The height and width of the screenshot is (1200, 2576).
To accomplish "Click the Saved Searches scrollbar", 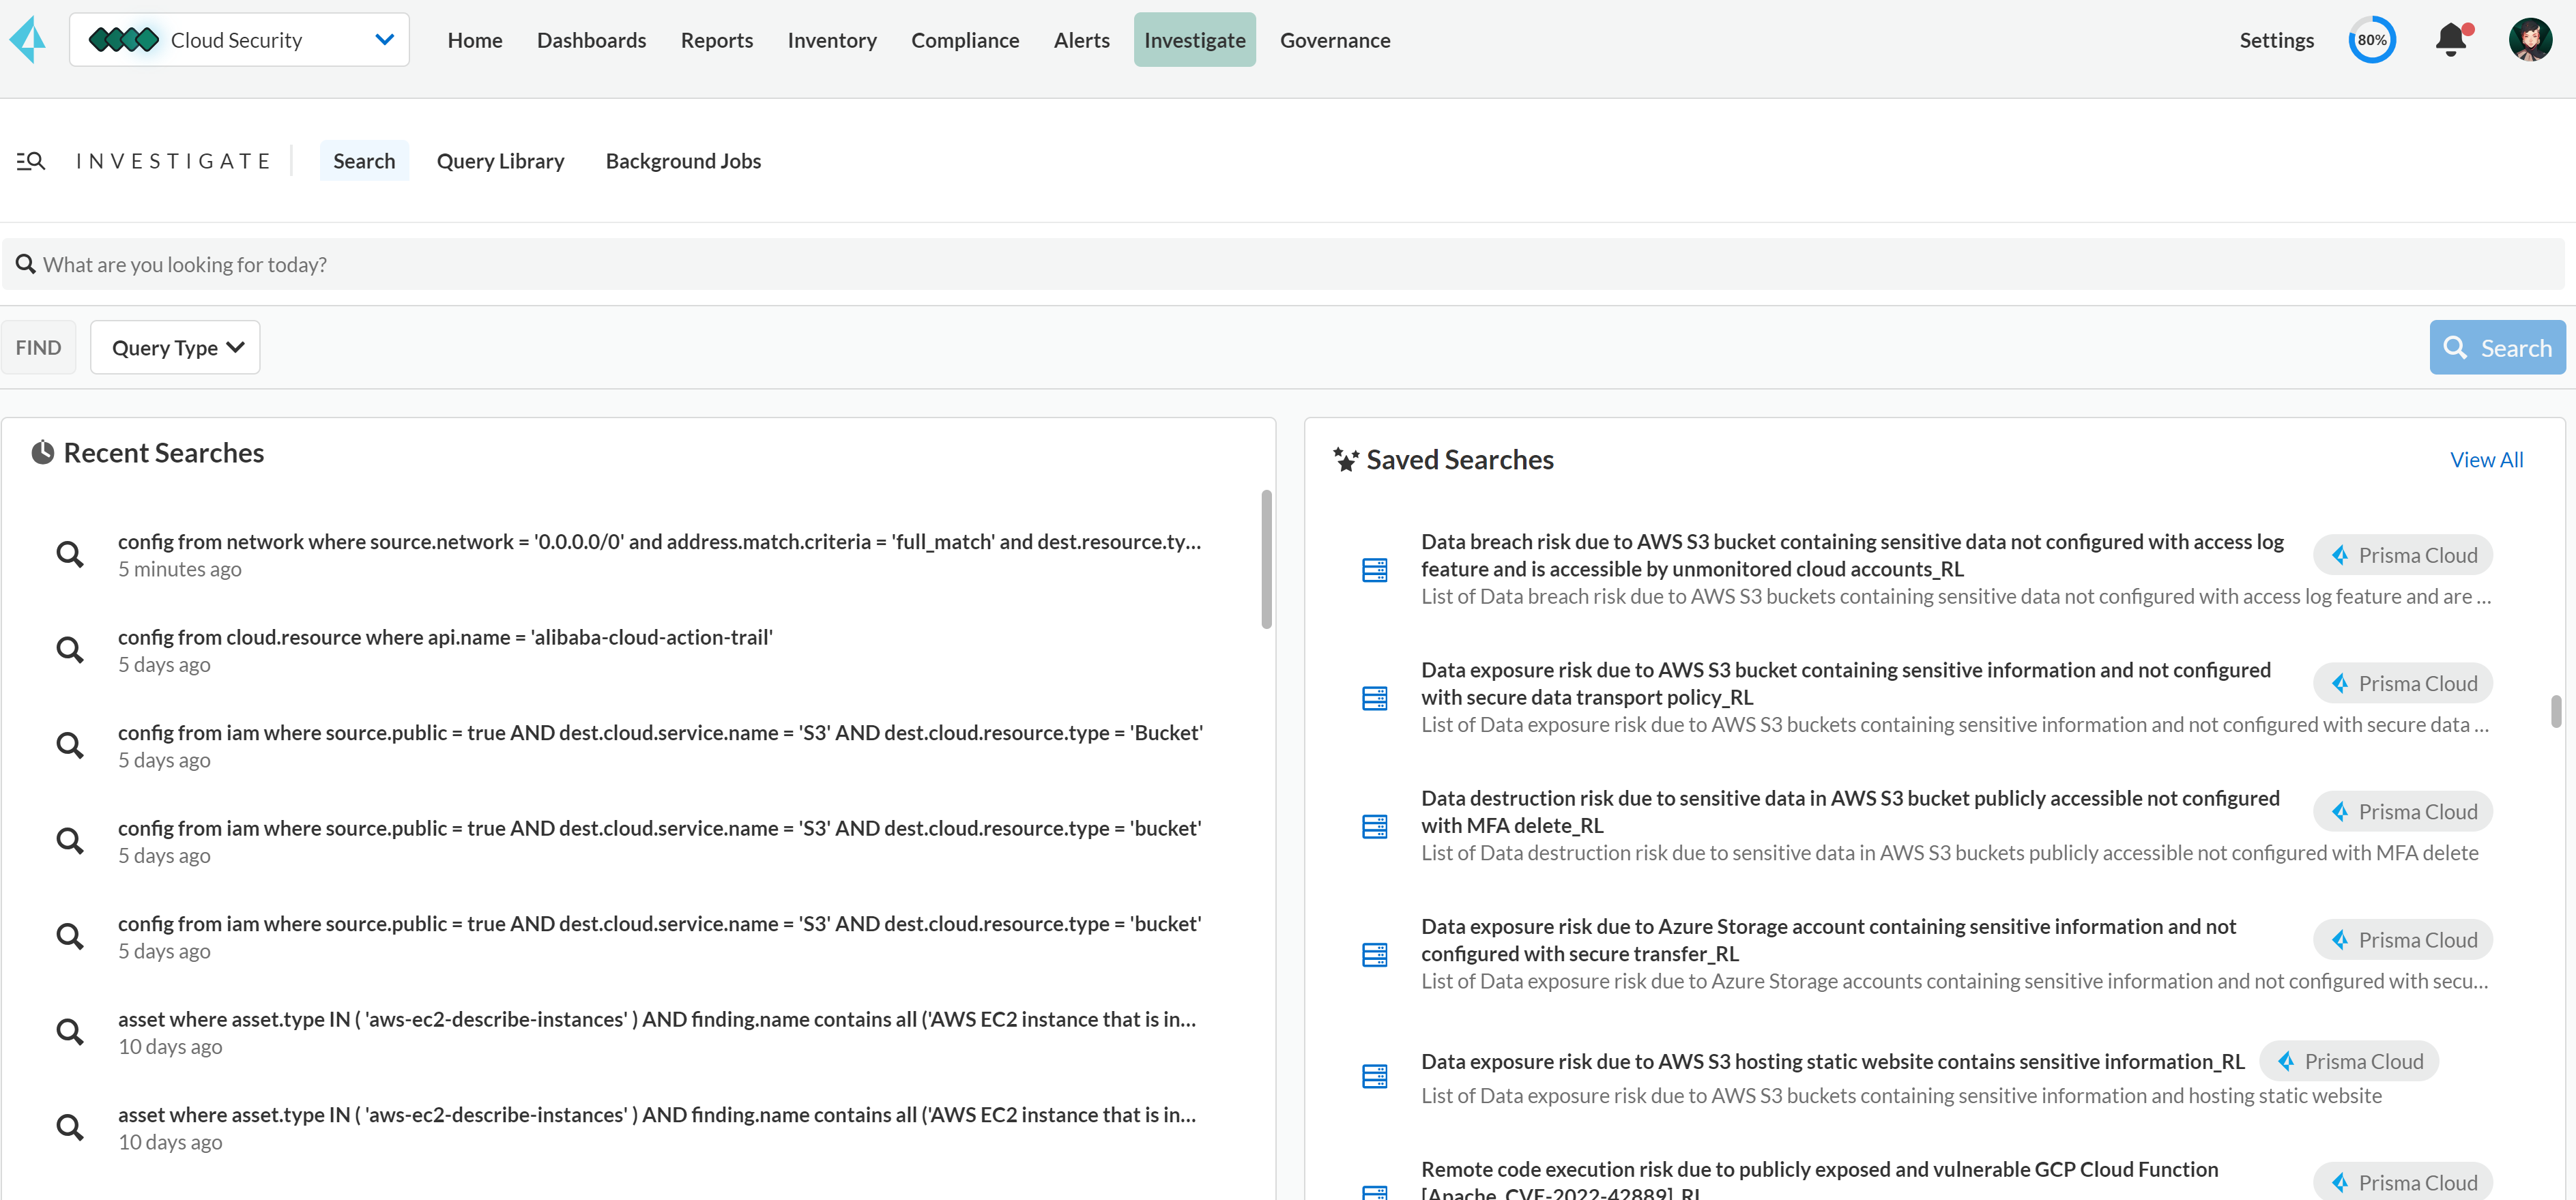I will coord(2556,712).
